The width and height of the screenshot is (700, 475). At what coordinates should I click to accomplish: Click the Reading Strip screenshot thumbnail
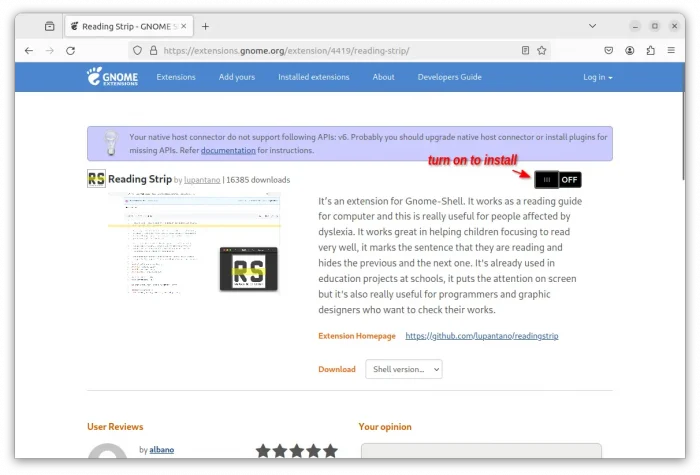[194, 243]
